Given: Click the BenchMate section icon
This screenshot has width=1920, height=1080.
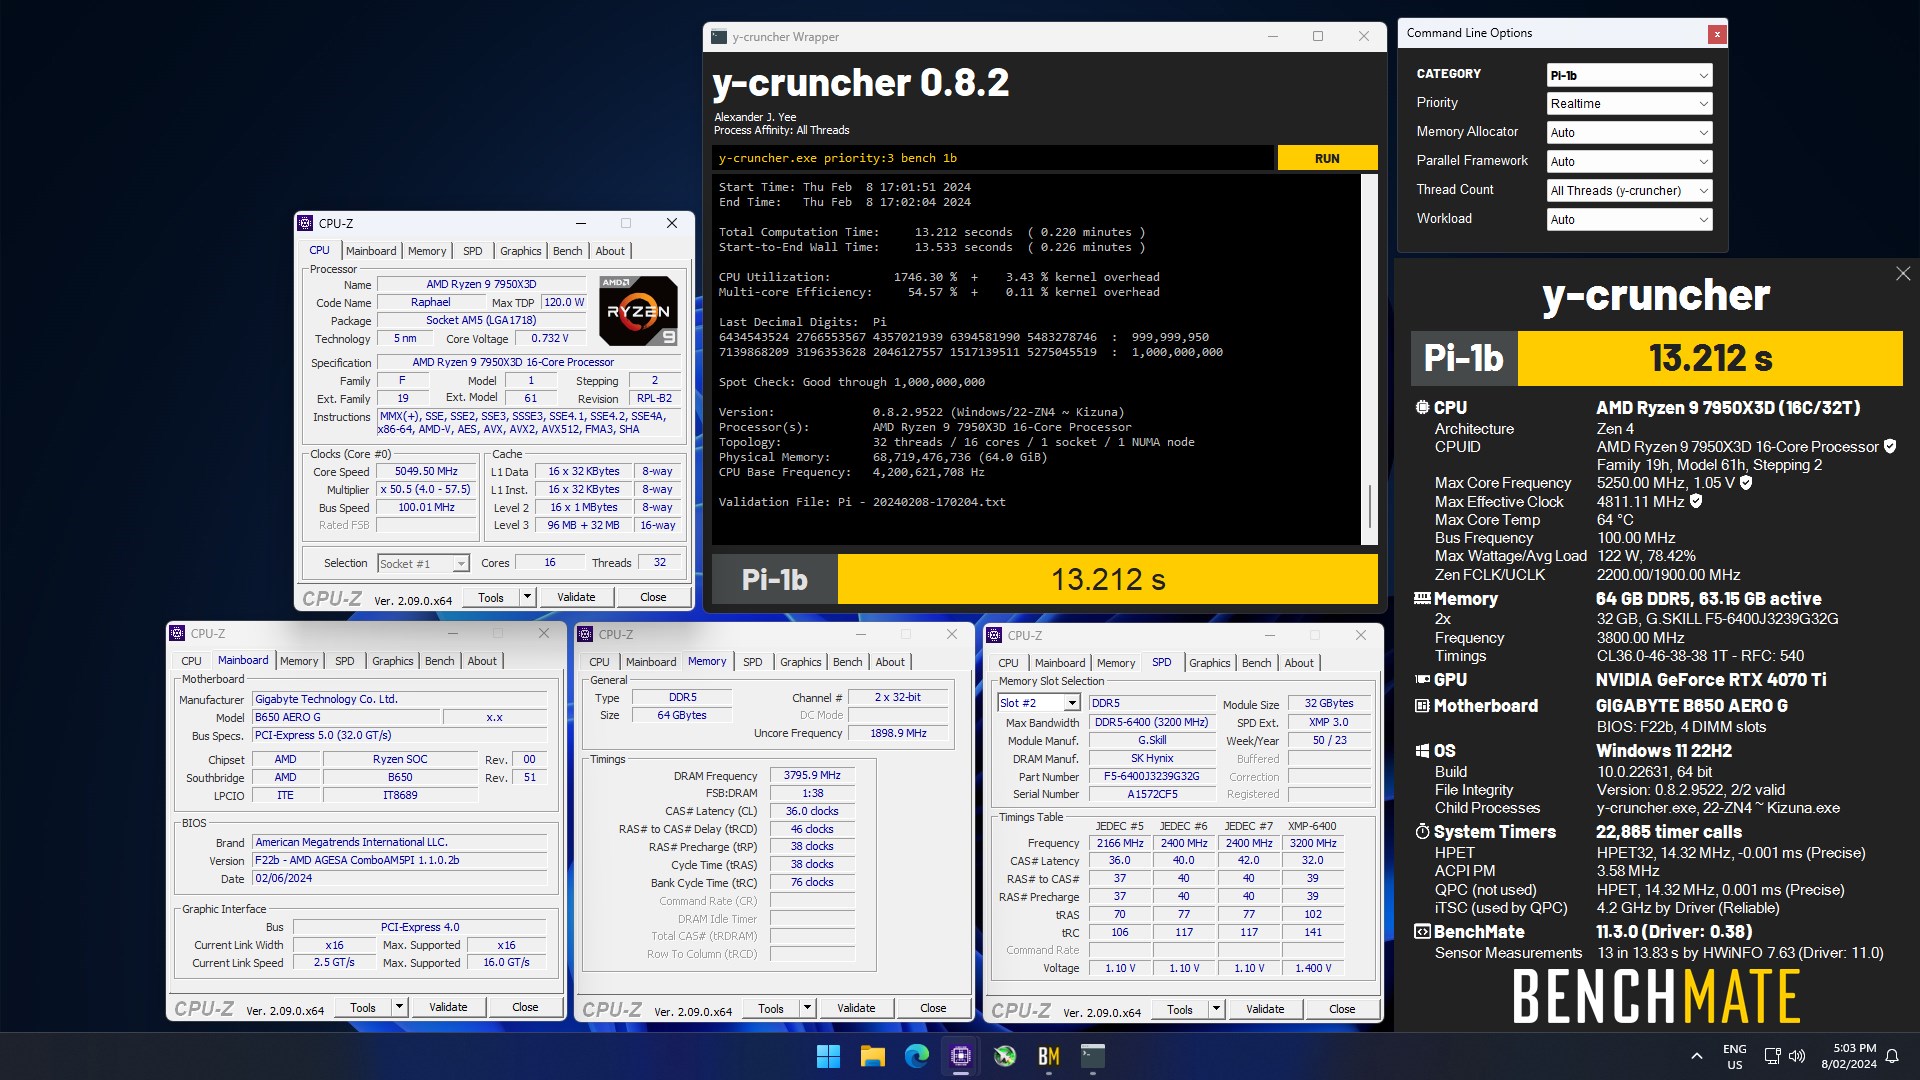Looking at the screenshot, I should (x=1422, y=932).
